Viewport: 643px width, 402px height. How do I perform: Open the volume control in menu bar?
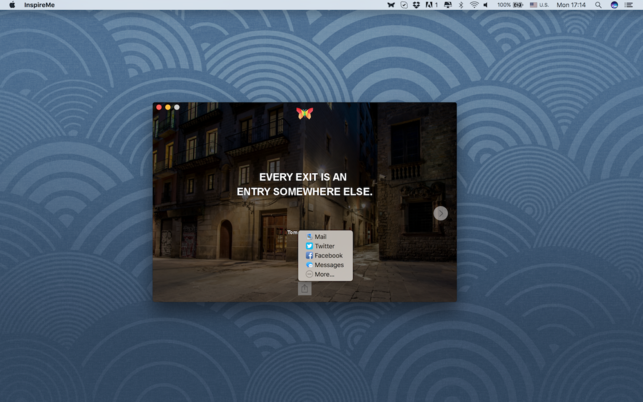click(x=486, y=5)
